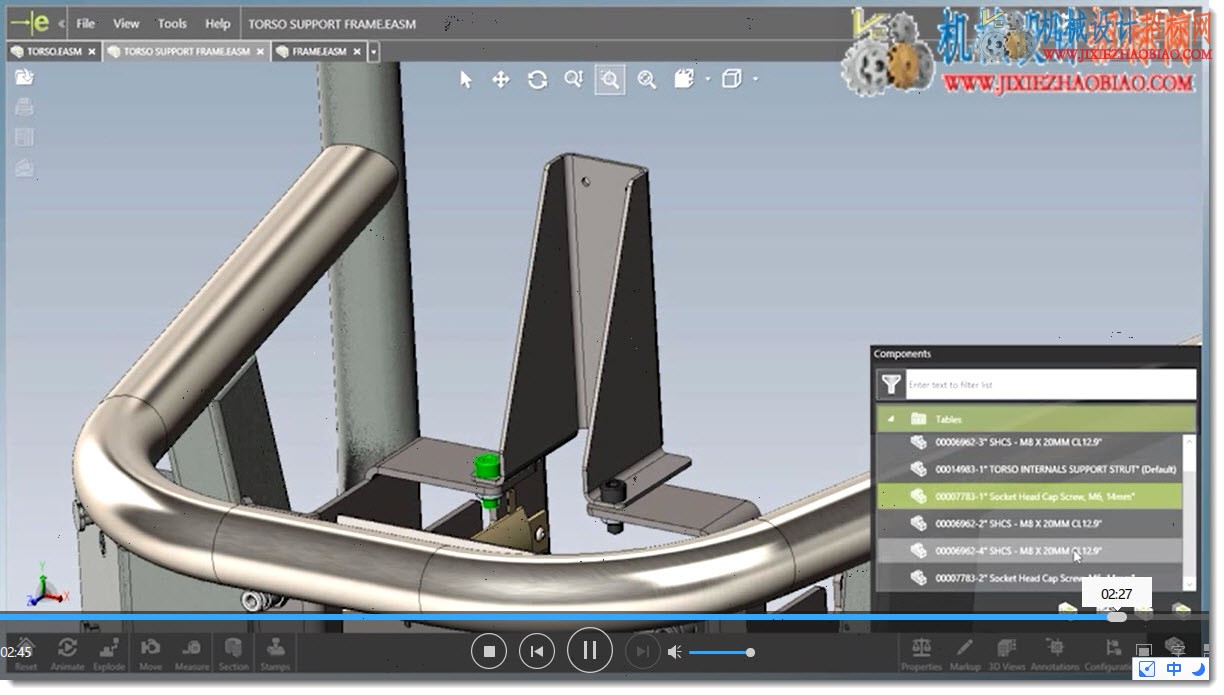The width and height of the screenshot is (1224, 695).
Task: Skip to previous video
Action: [x=537, y=652]
